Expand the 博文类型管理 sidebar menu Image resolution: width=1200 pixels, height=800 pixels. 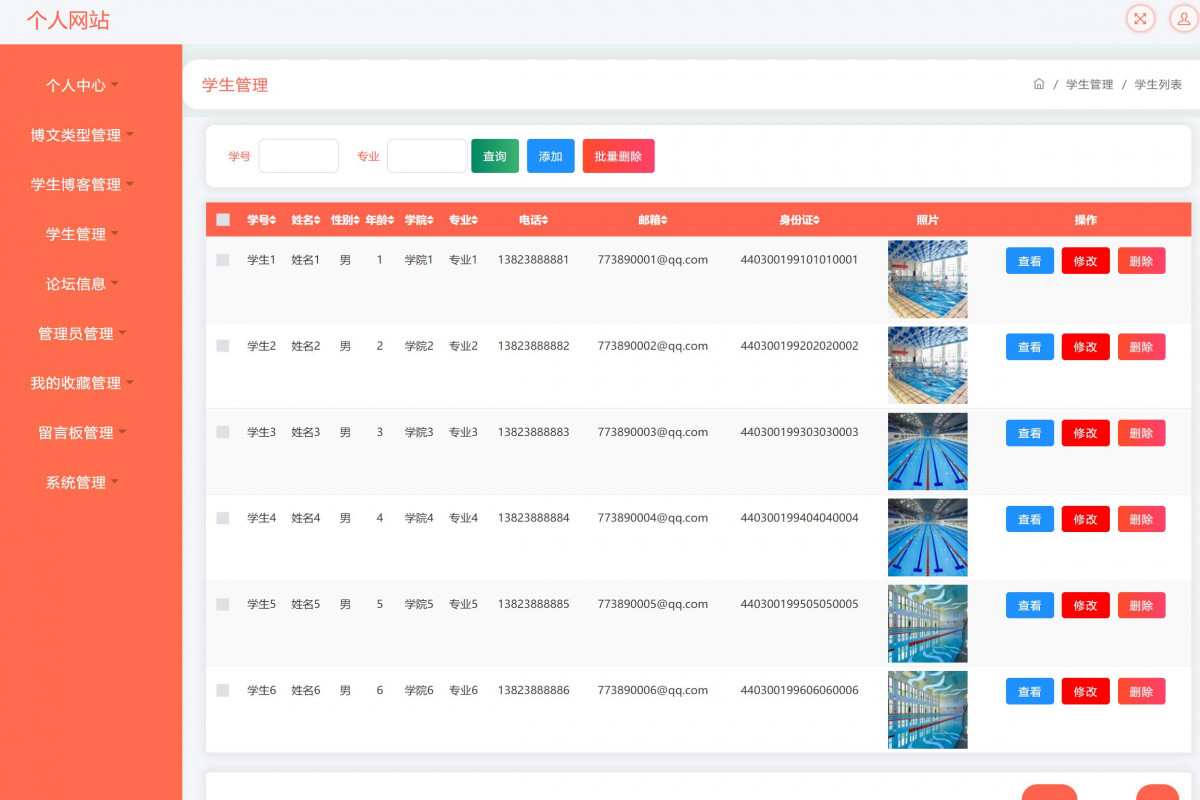(x=78, y=135)
